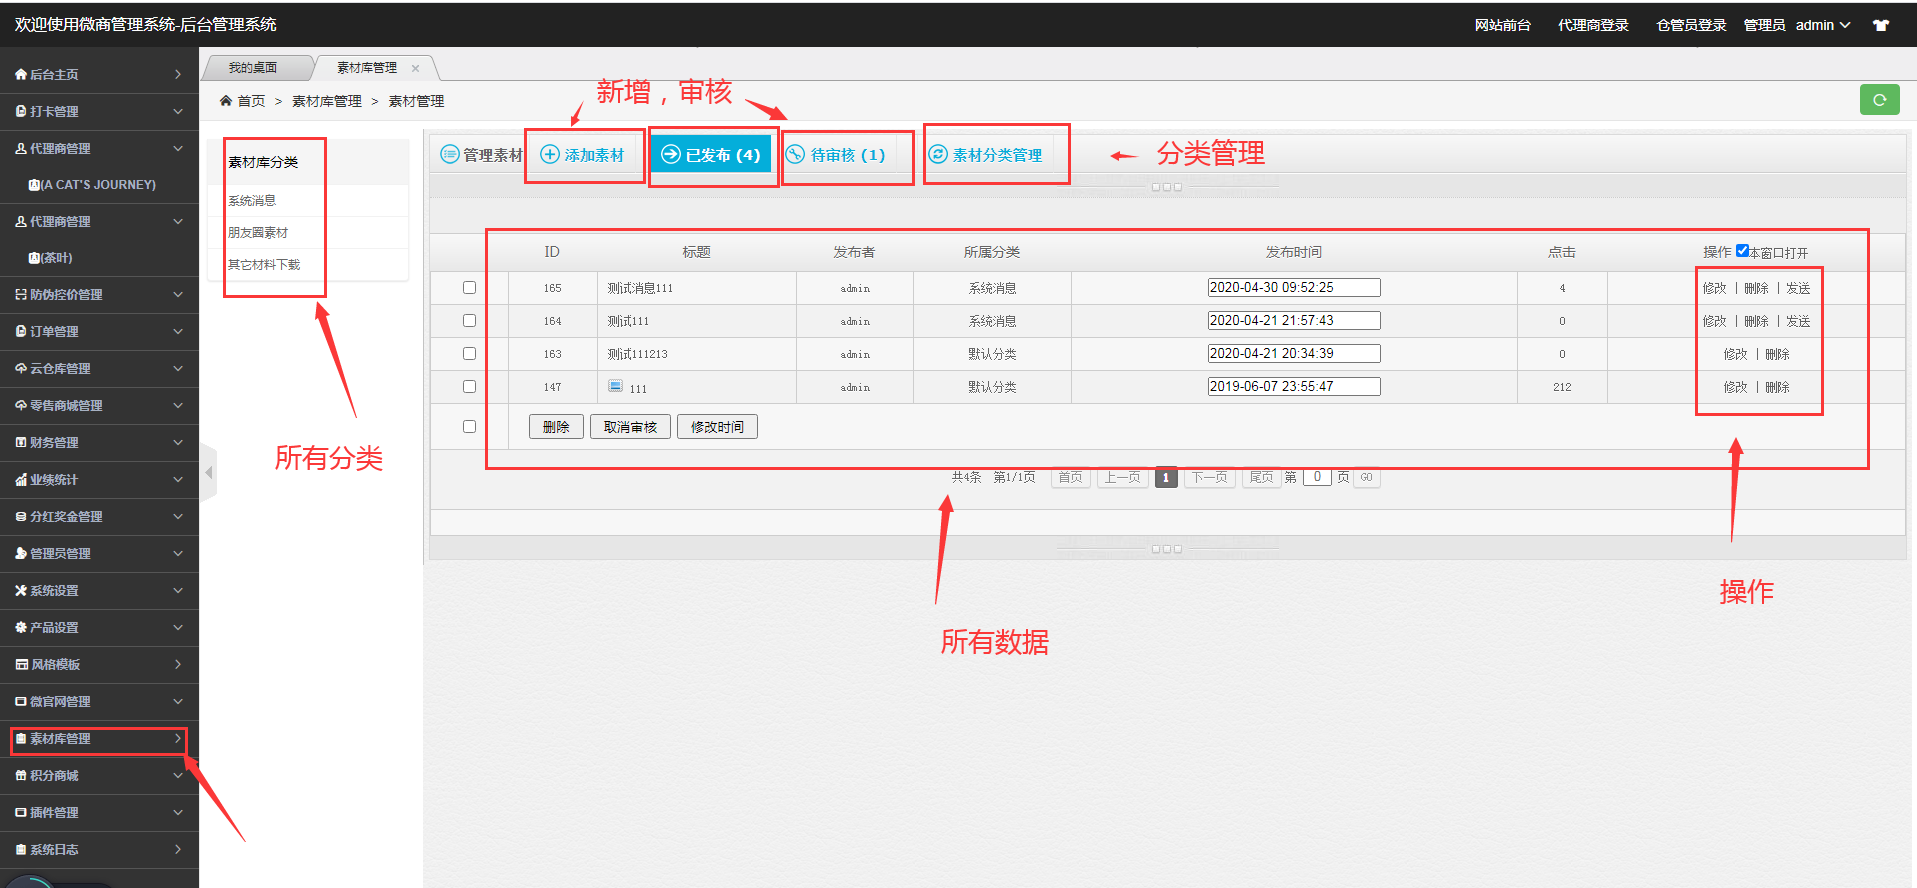Select 系统消息 category in left list

coord(252,200)
